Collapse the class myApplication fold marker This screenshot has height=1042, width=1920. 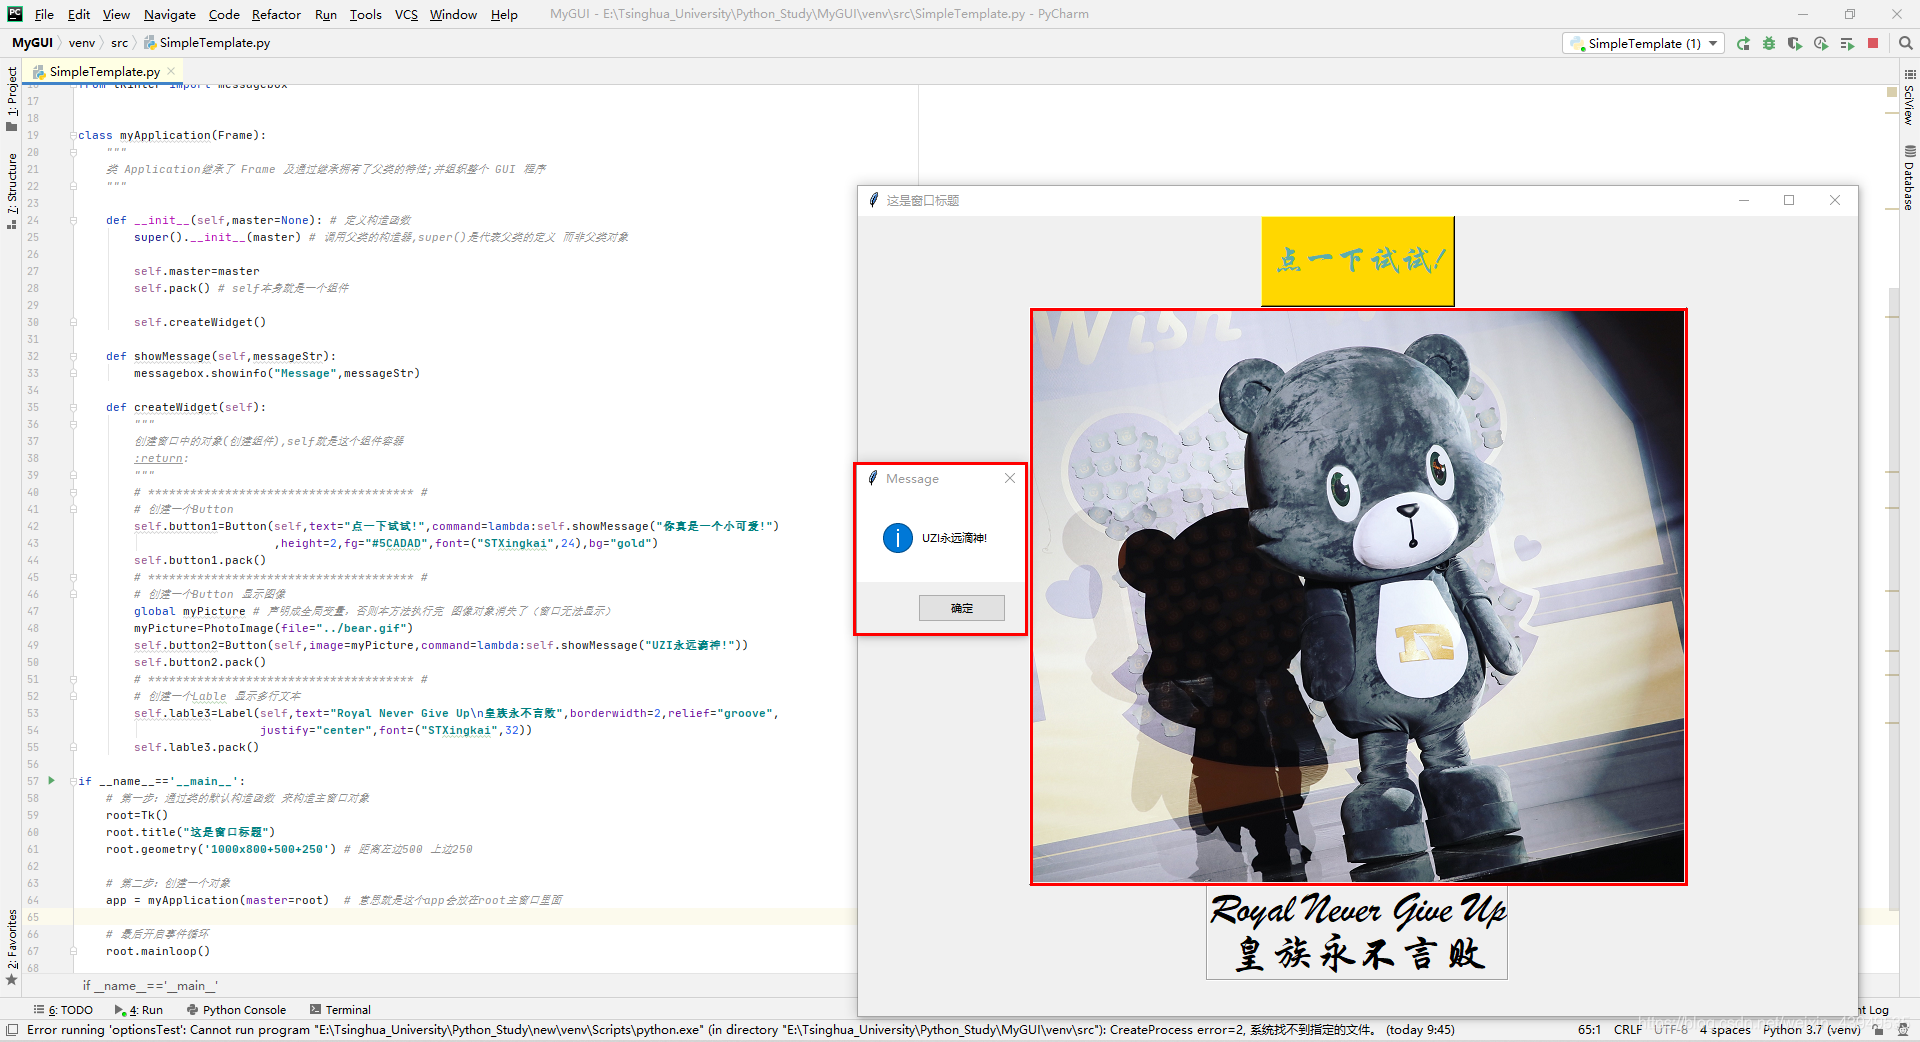pos(74,135)
